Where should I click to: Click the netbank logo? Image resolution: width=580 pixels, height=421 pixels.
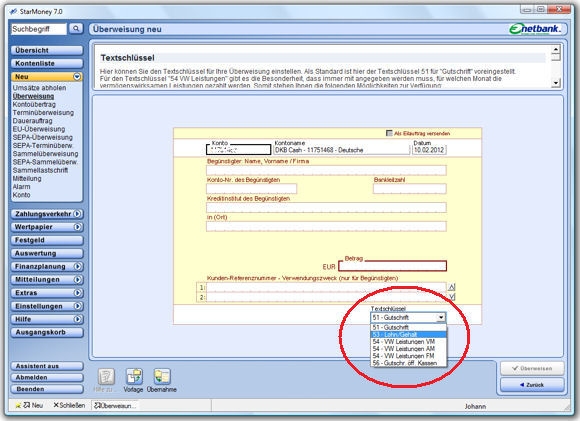pos(535,29)
